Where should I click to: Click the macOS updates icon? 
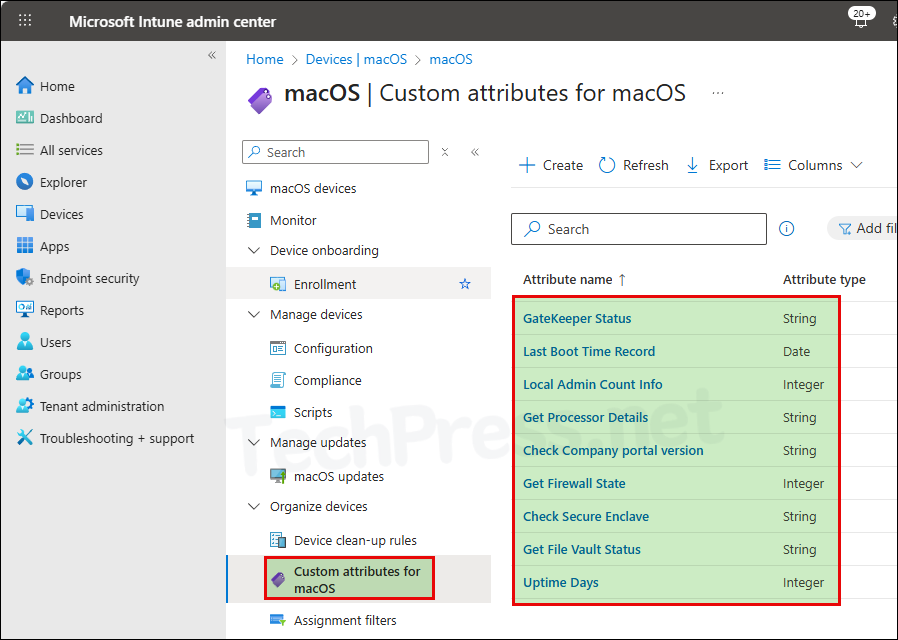coord(278,476)
